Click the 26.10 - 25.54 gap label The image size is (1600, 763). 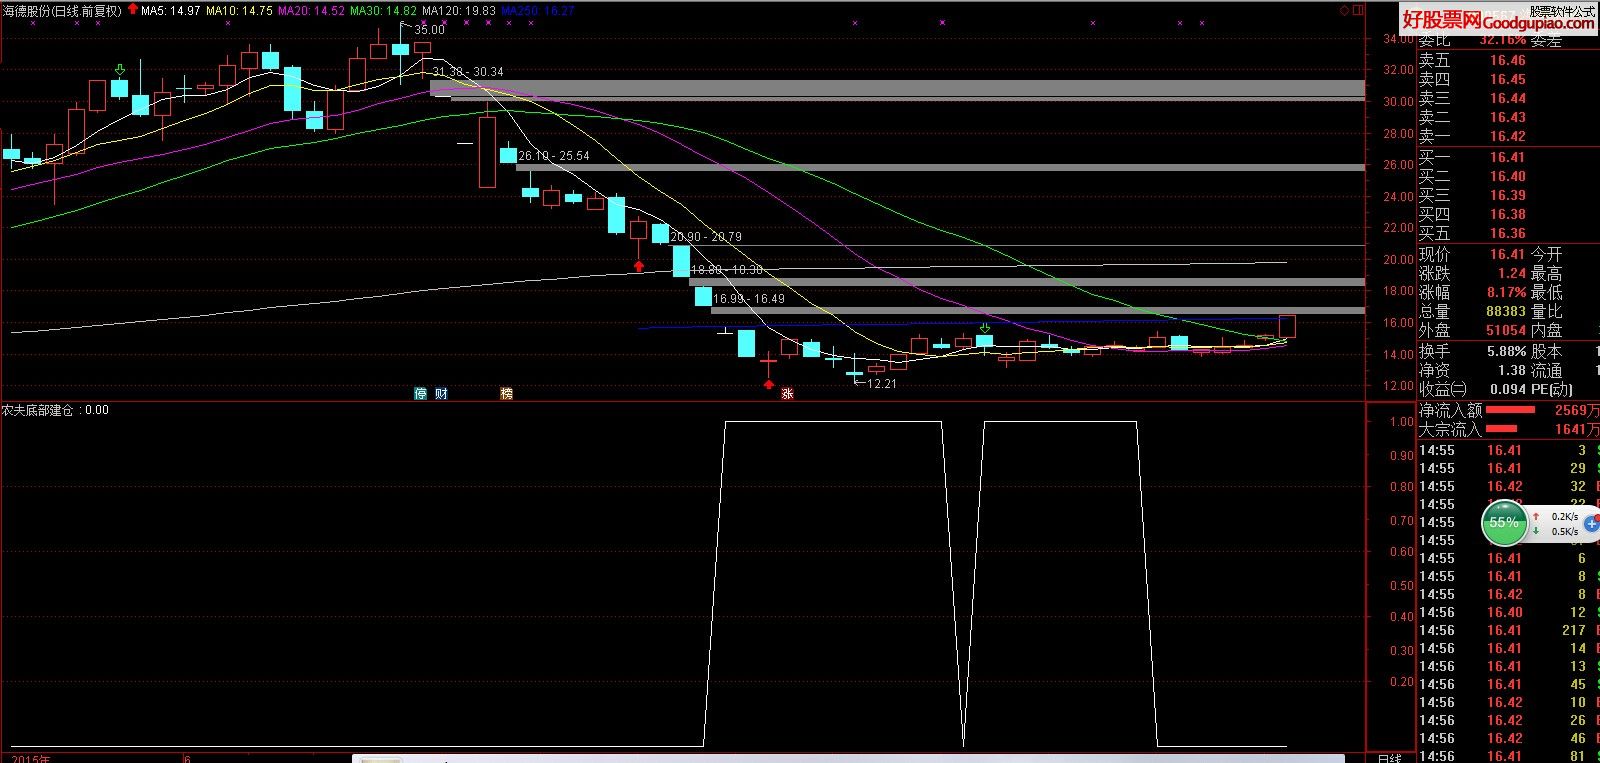tap(554, 156)
